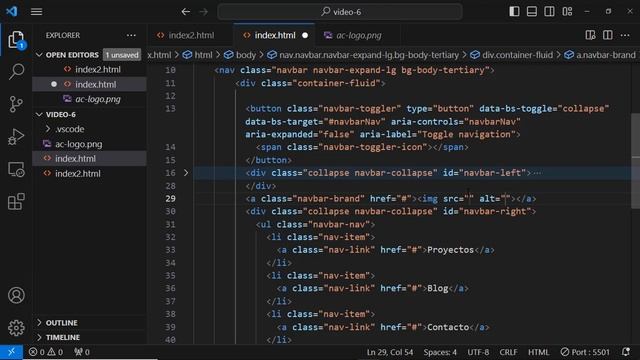Open the hamburger application menu
This screenshot has height=360, width=640.
36,11
